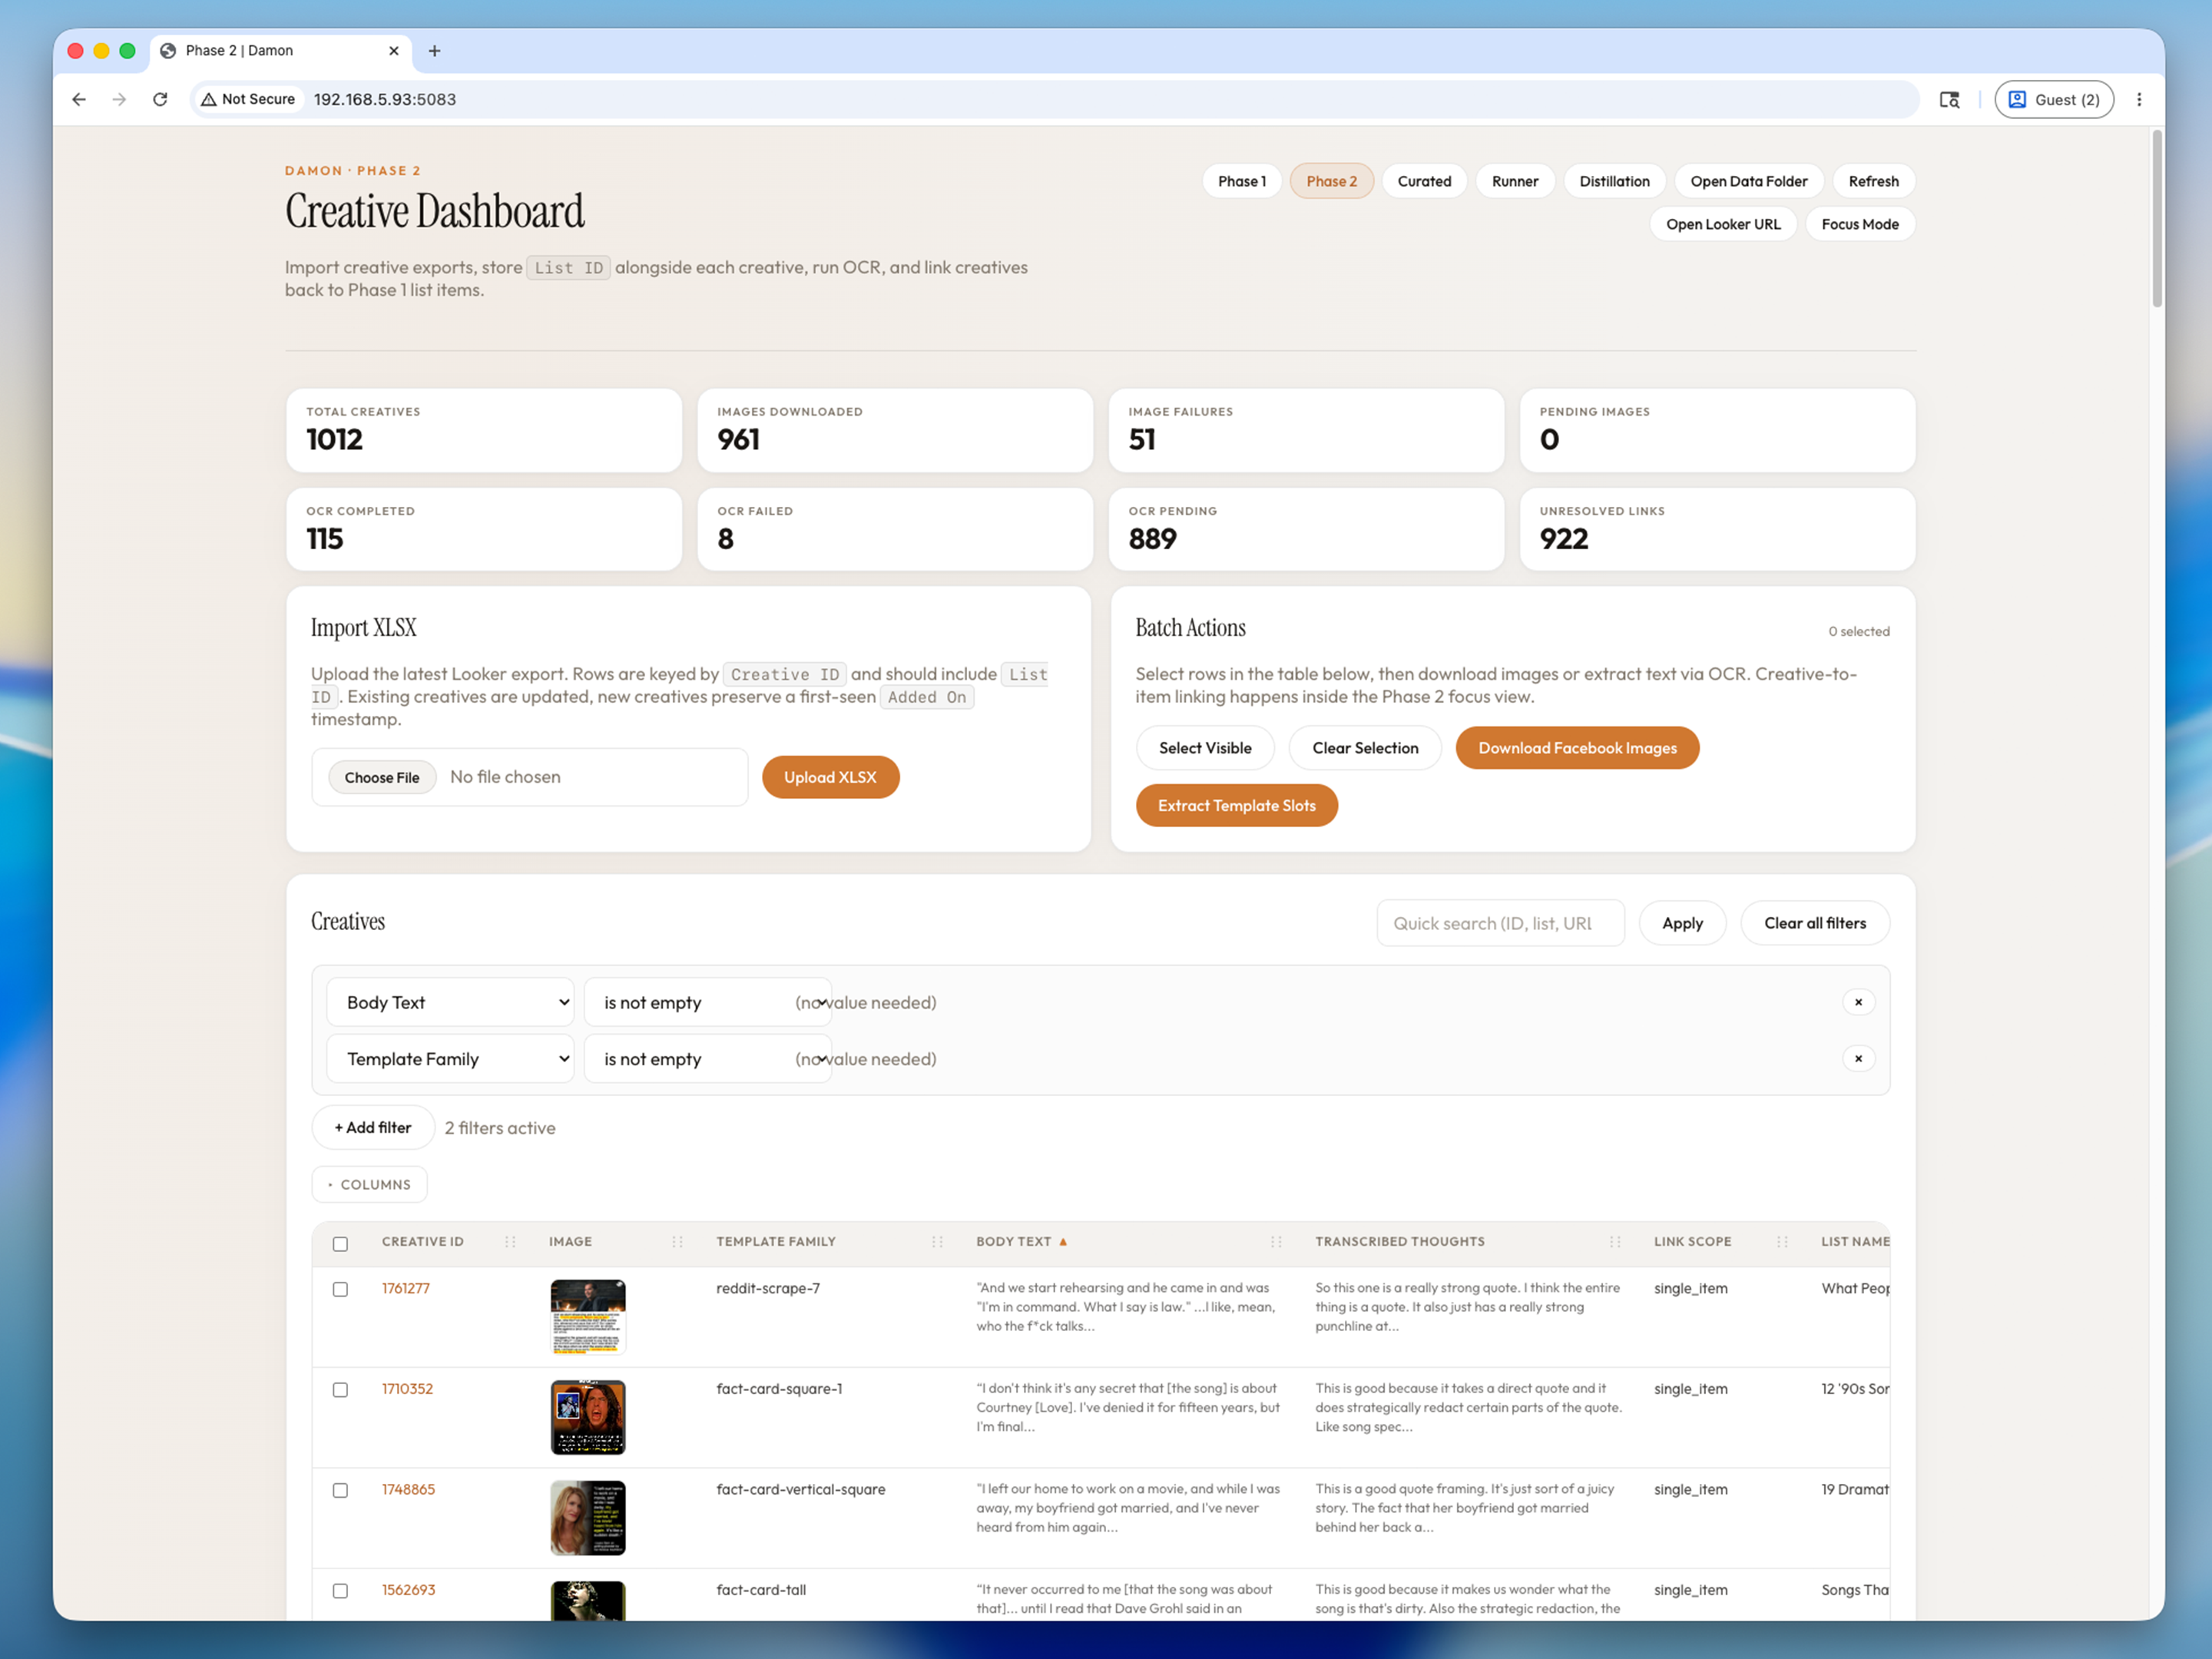Screen dimensions: 2212x1659
Task: Click the search-tab icon in the address bar
Action: tap(1949, 99)
